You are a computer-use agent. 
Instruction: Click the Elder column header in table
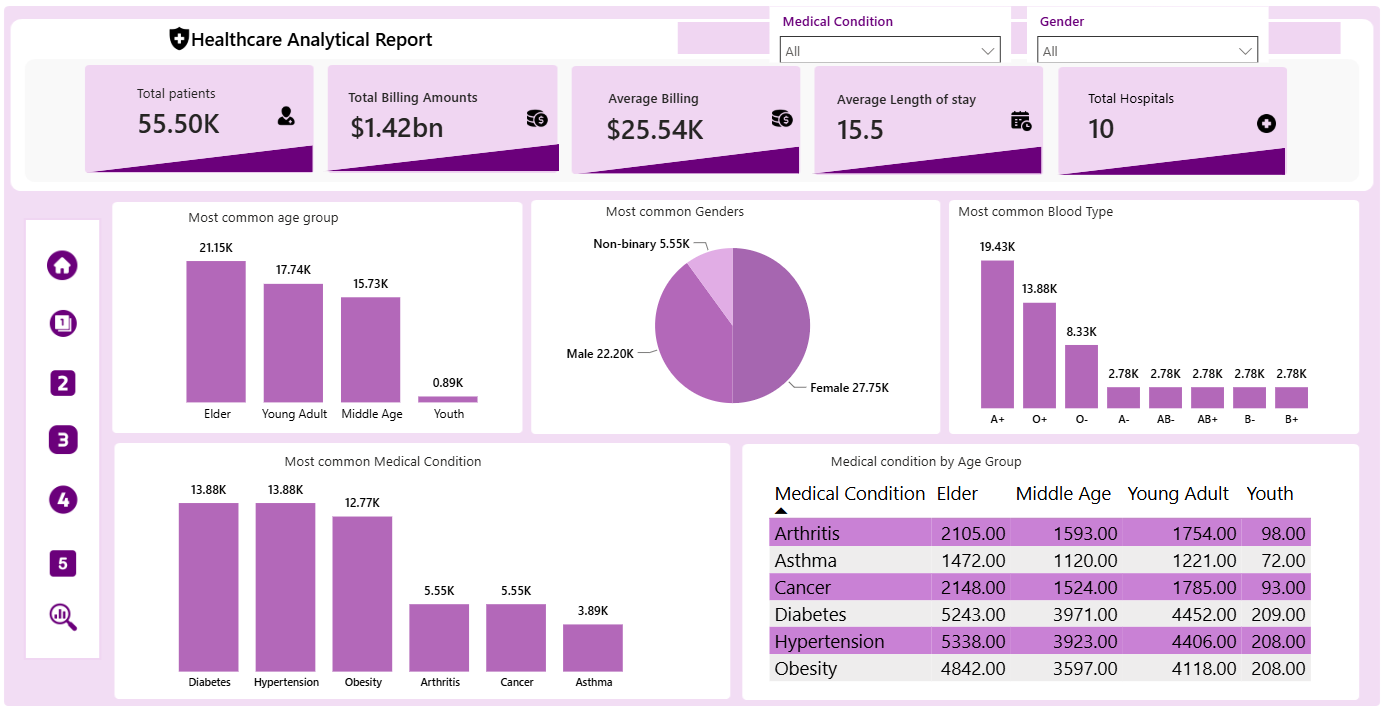coord(957,493)
